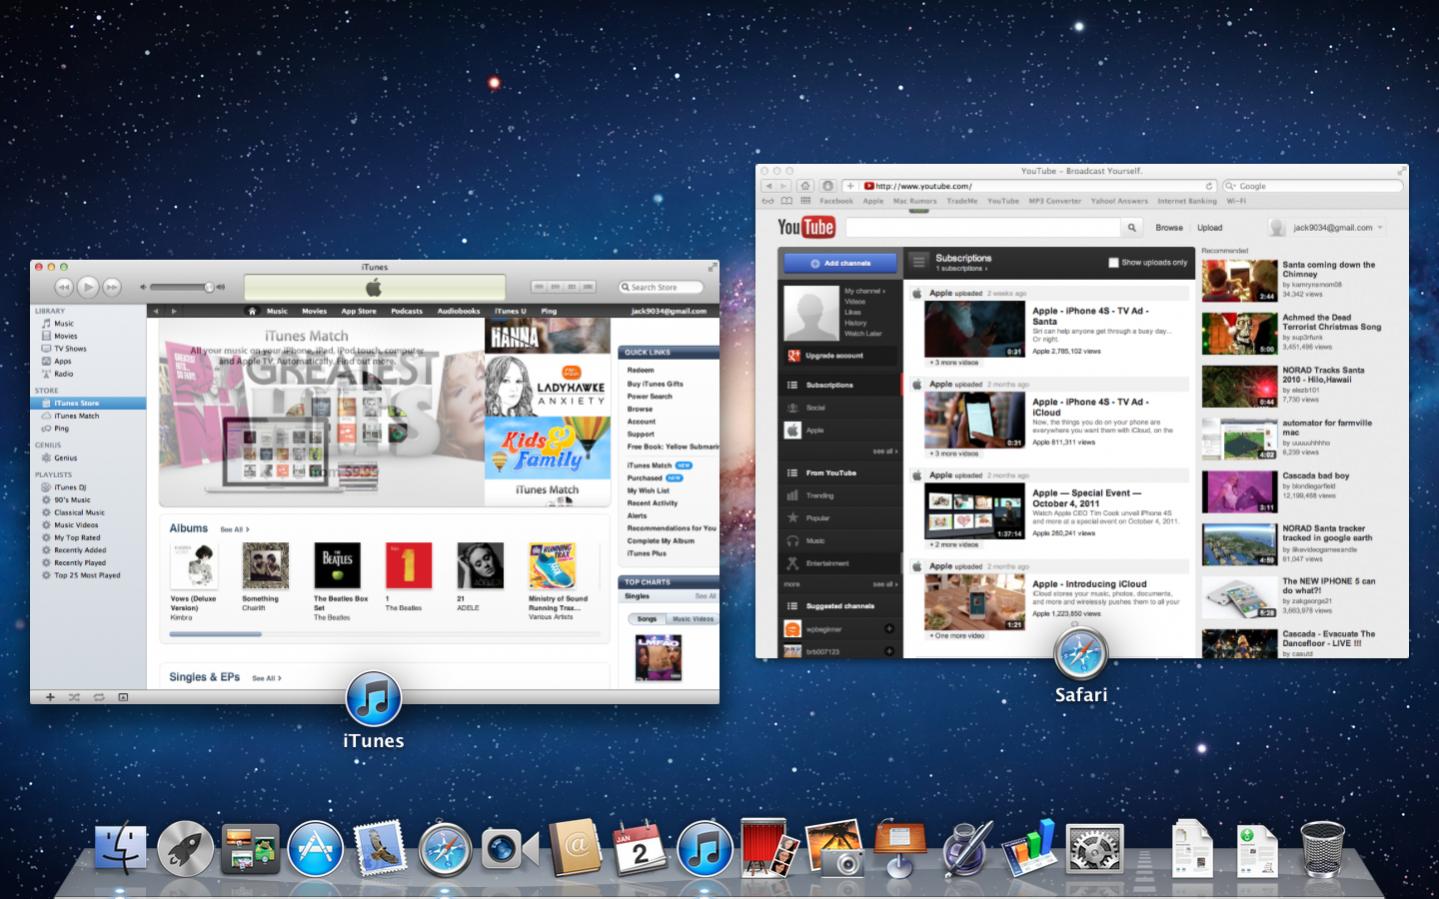Open Power Search in iTunes Quick Links

point(649,396)
